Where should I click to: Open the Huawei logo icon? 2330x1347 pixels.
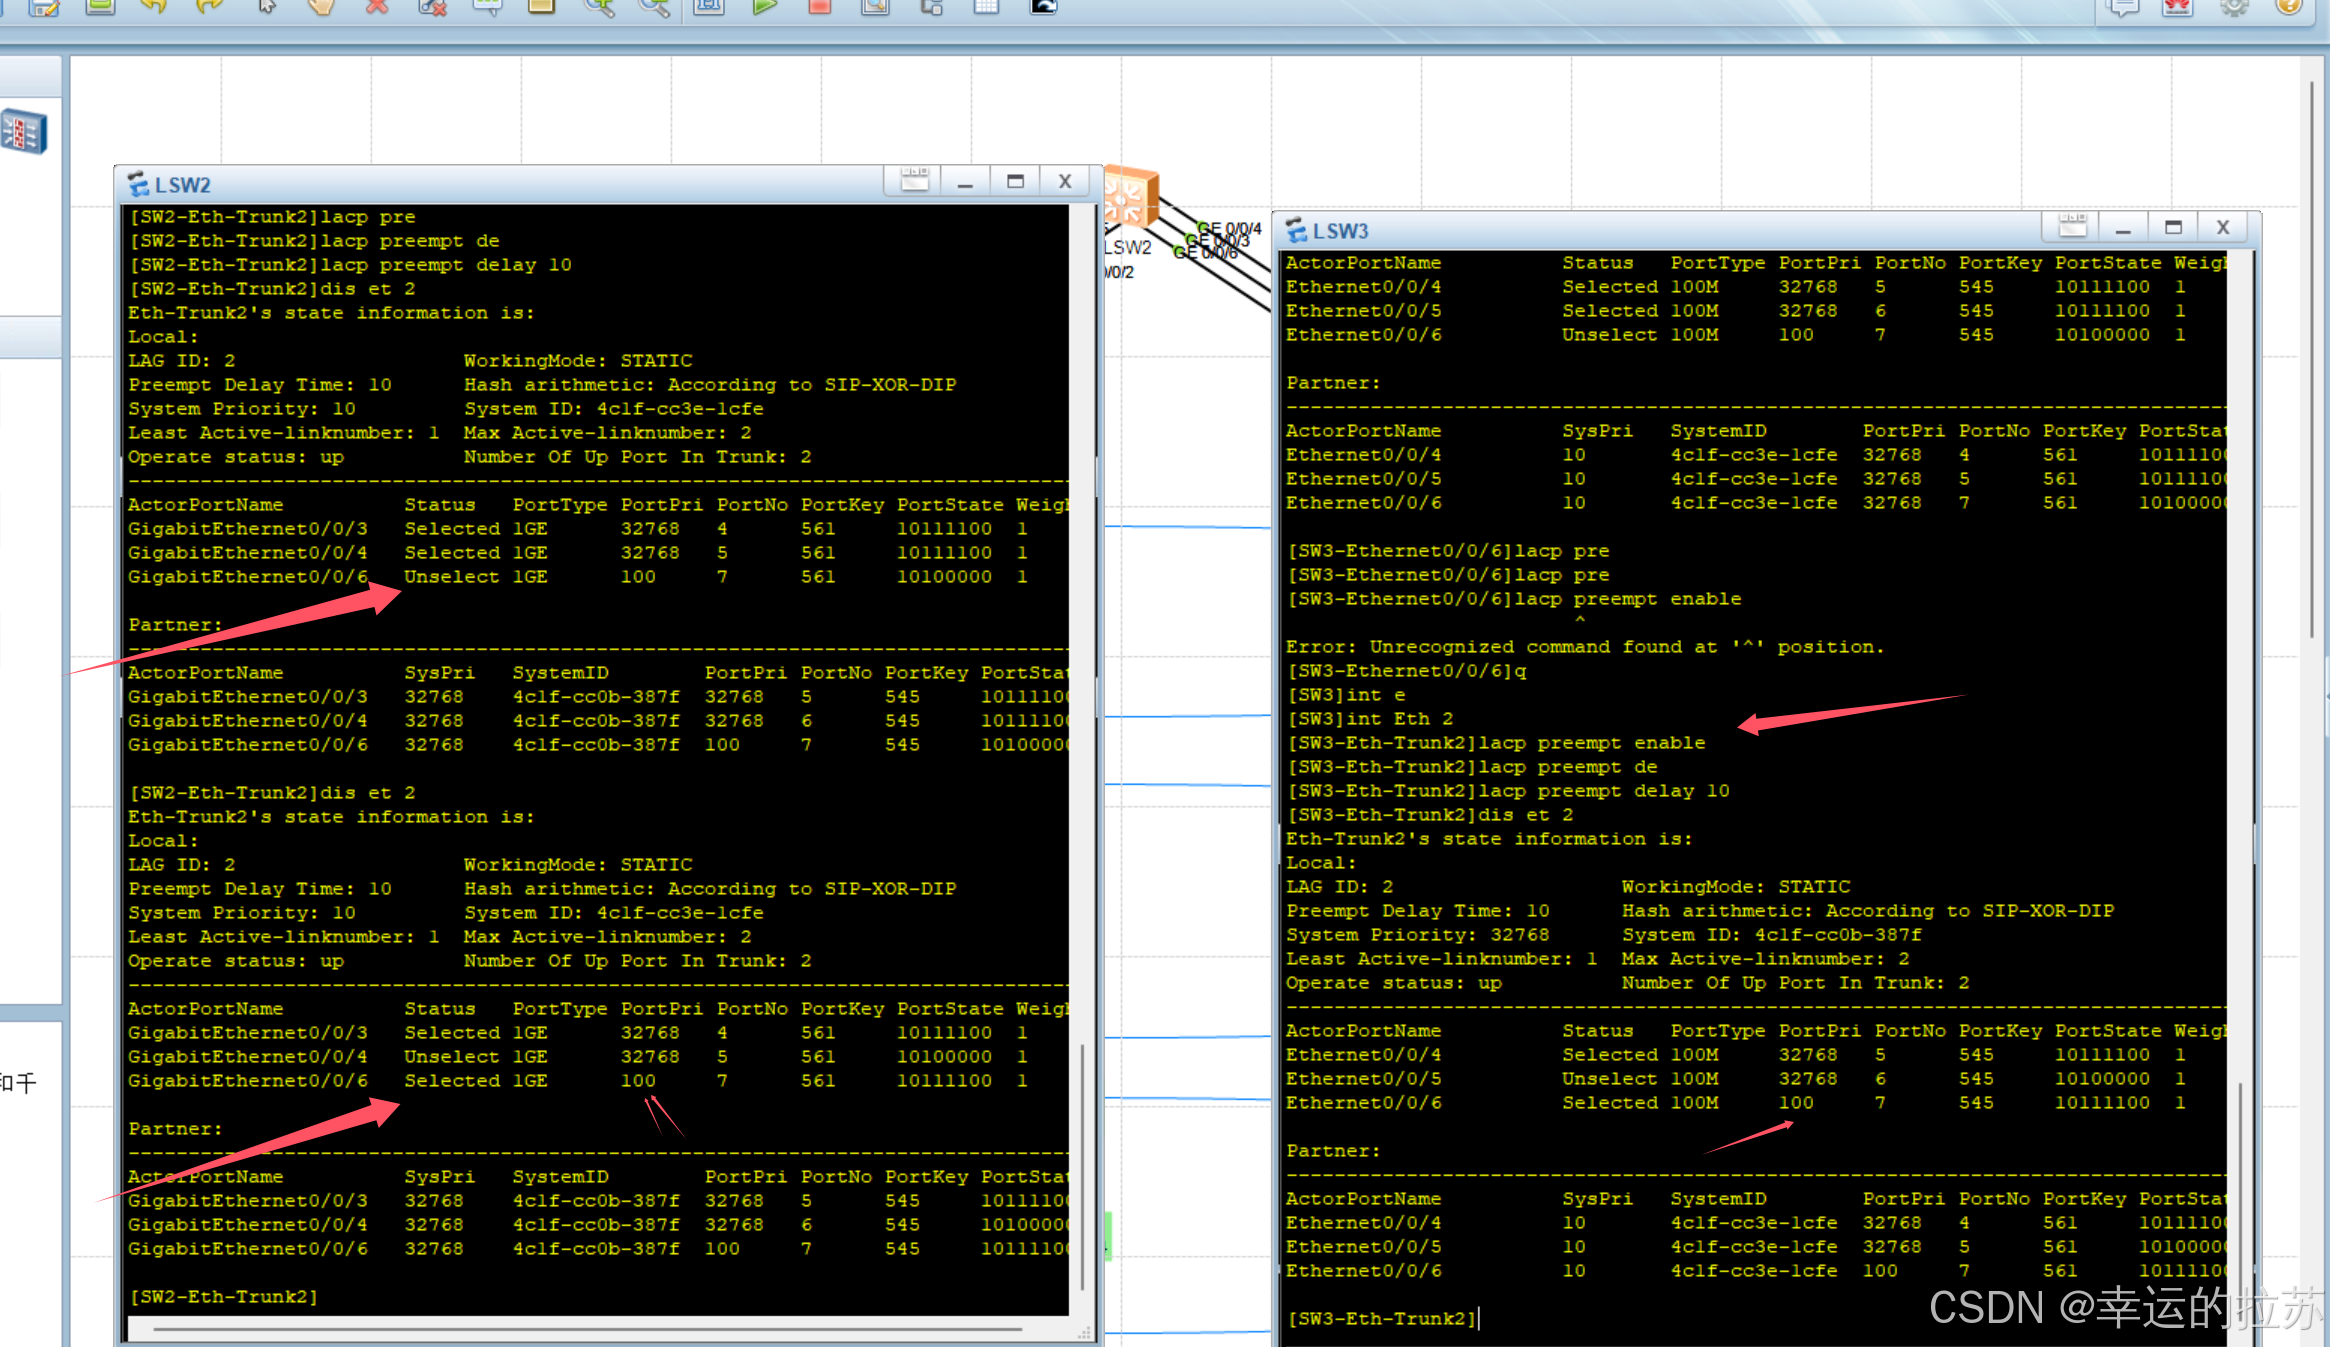point(2177,6)
